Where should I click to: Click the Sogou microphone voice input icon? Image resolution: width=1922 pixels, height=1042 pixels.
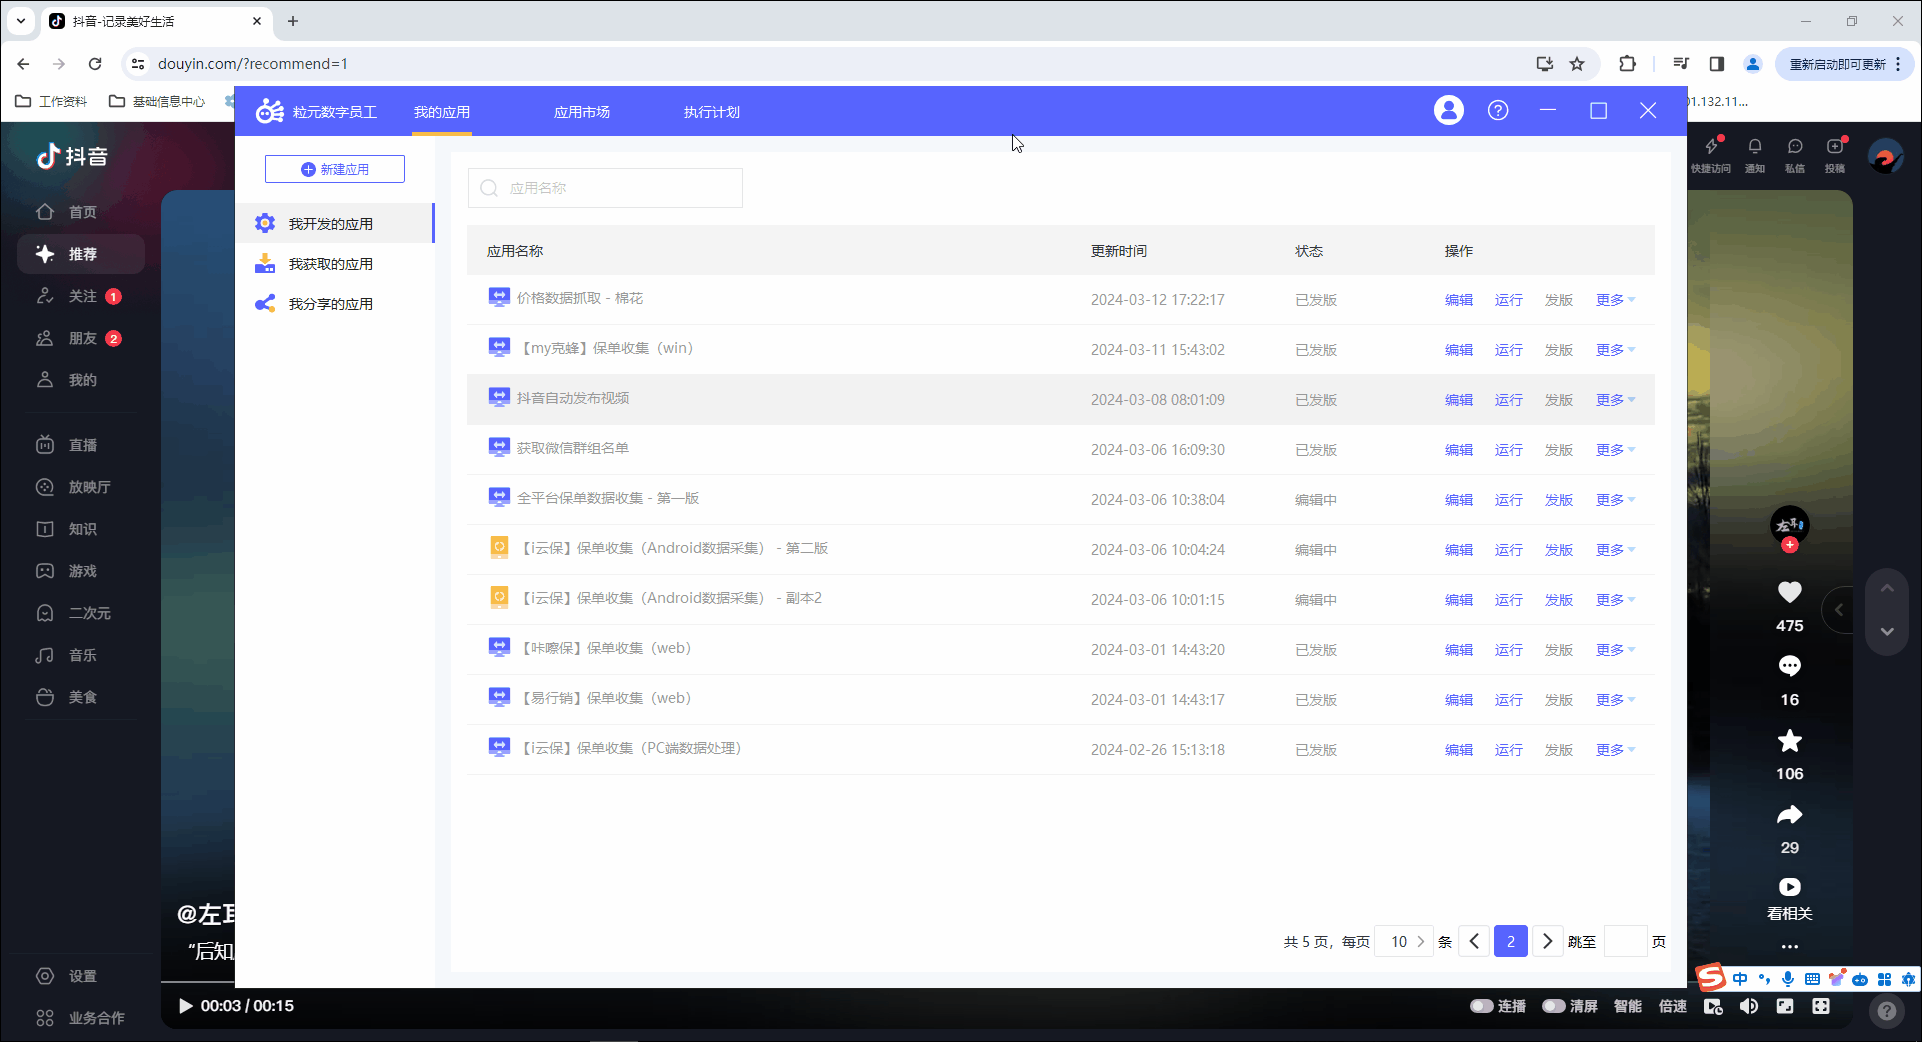[x=1788, y=979]
